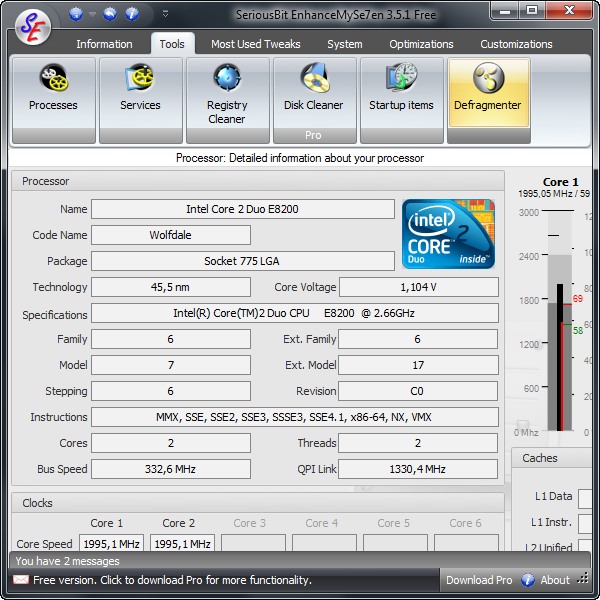Viewport: 600px width, 600px height.
Task: Click the Core 1 frequency gauge
Action: (559, 320)
